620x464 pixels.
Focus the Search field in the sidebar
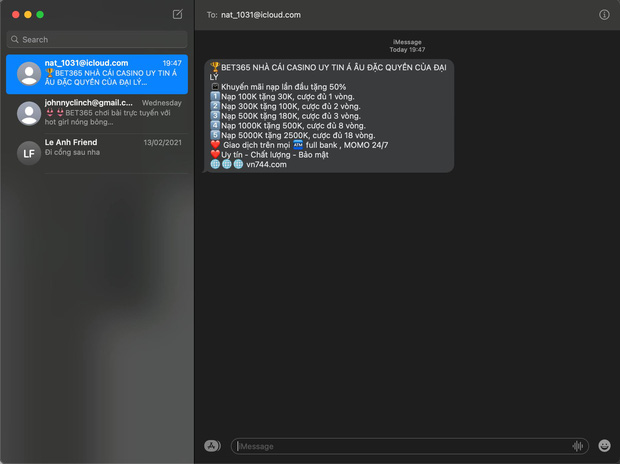point(100,40)
